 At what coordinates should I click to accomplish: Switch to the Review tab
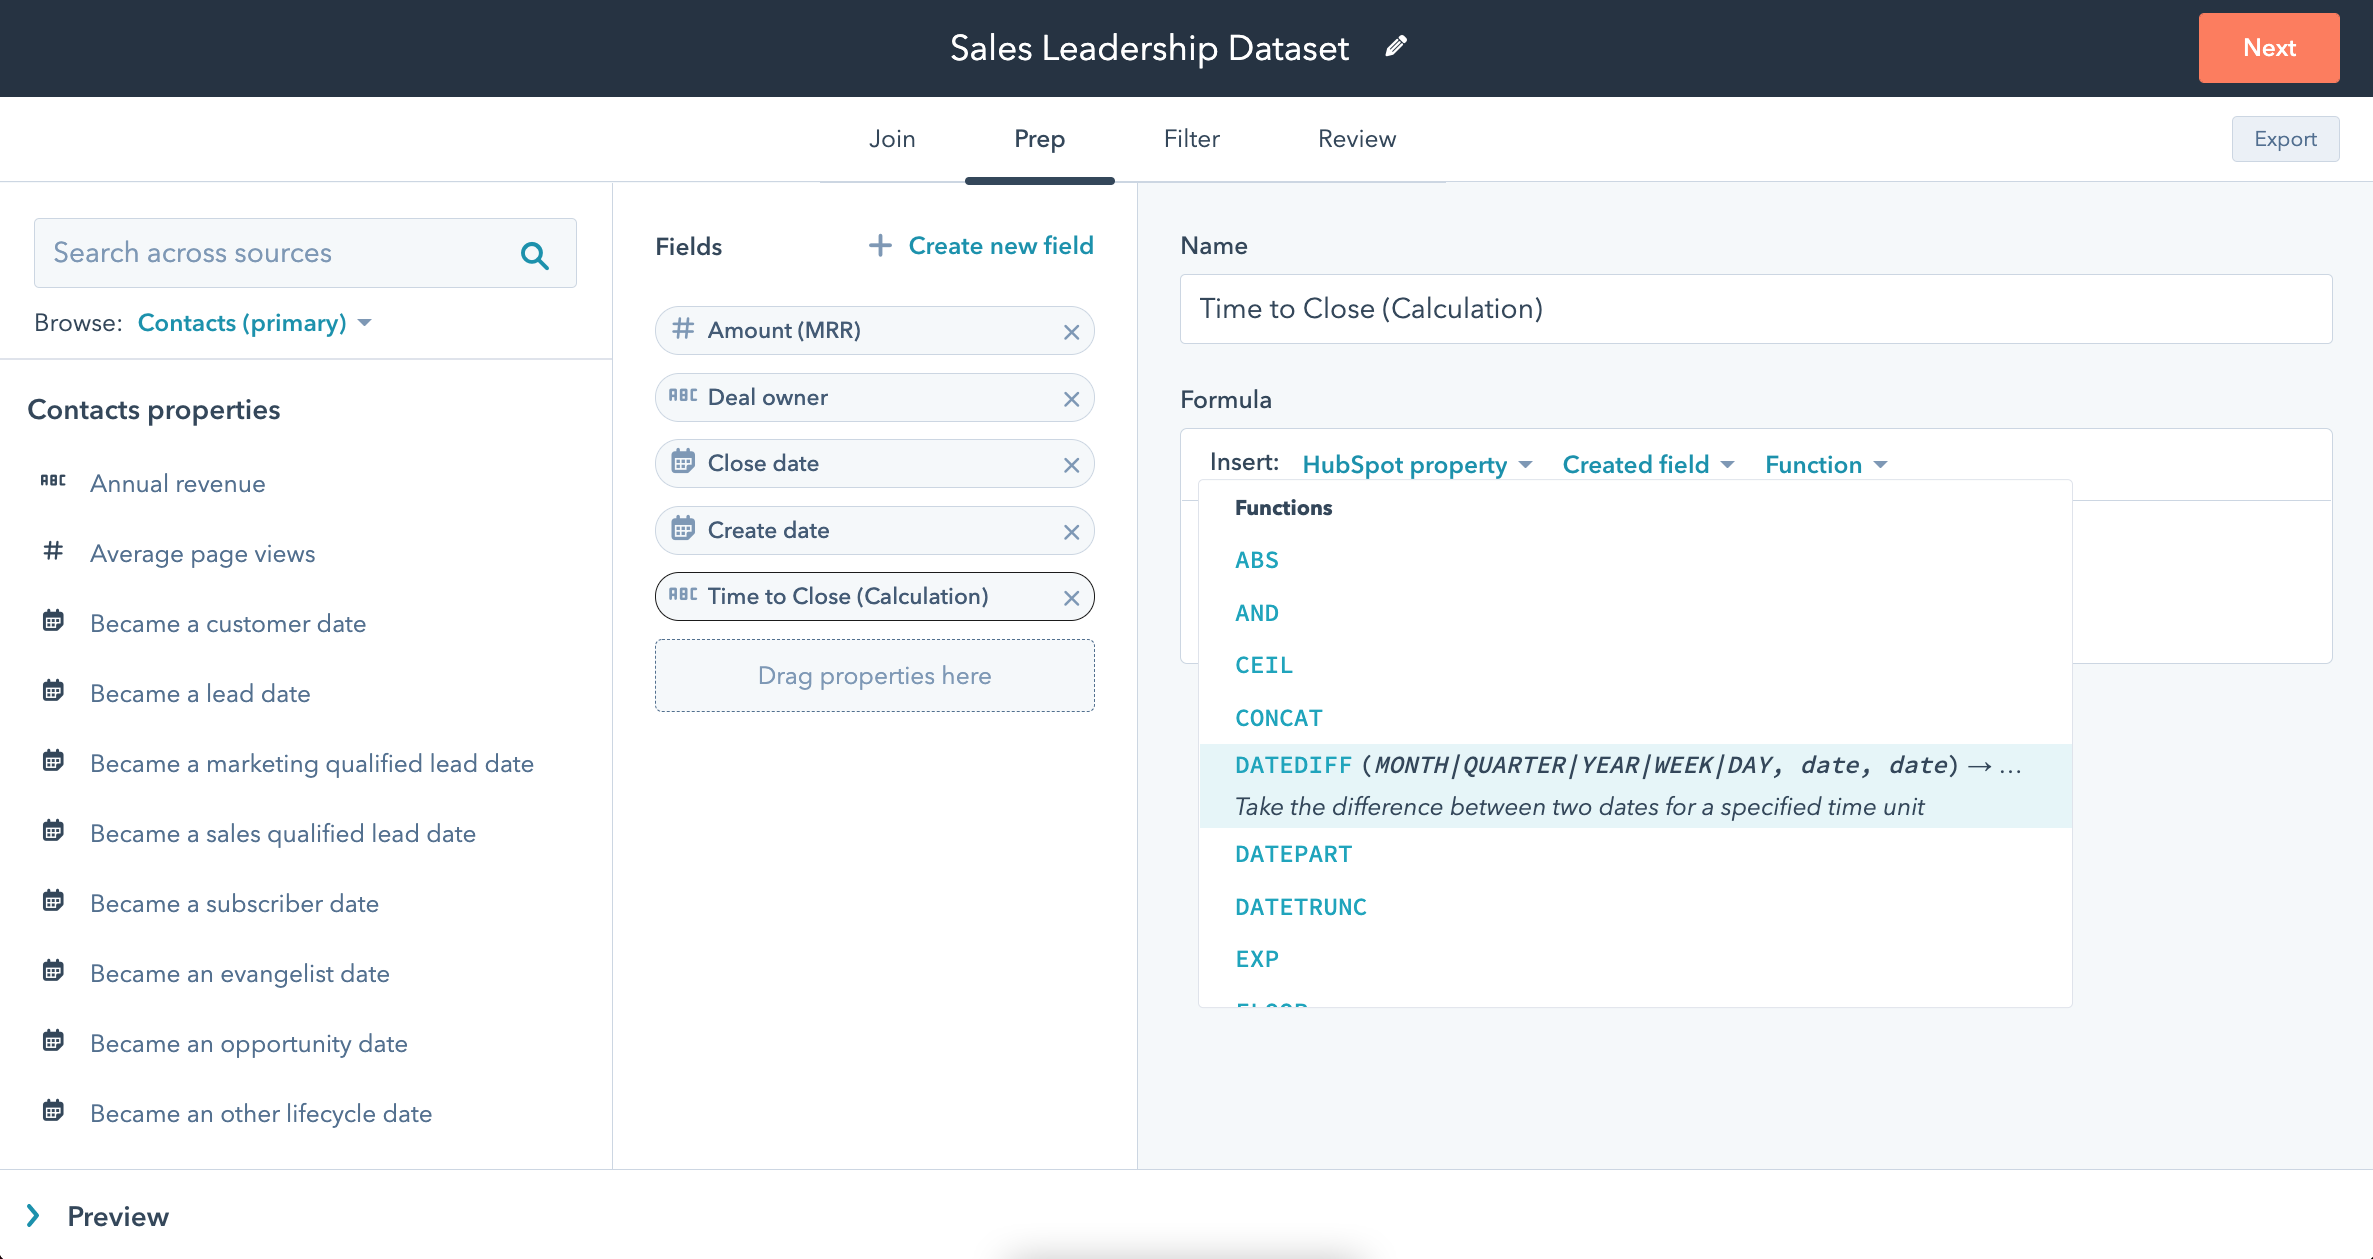pyautogui.click(x=1356, y=139)
